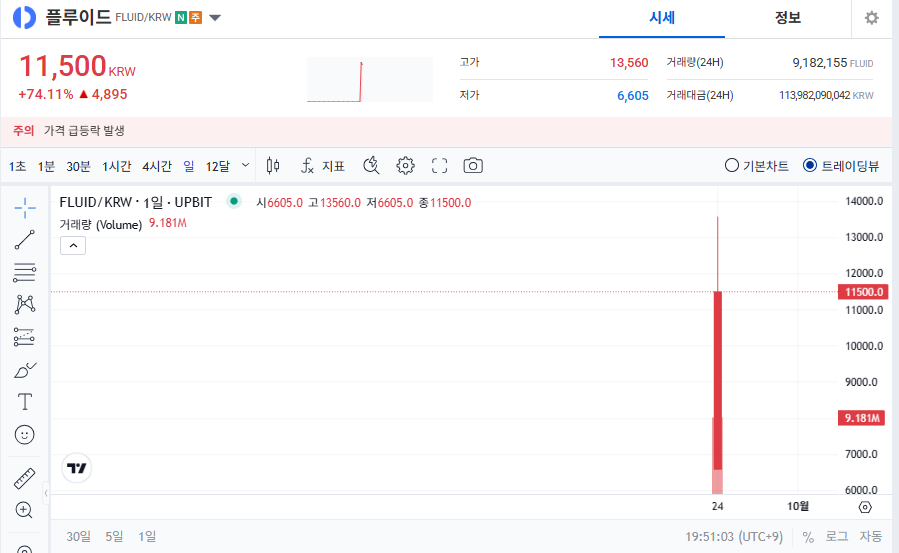
Task: Collapse the indicator legend
Action: point(73,246)
